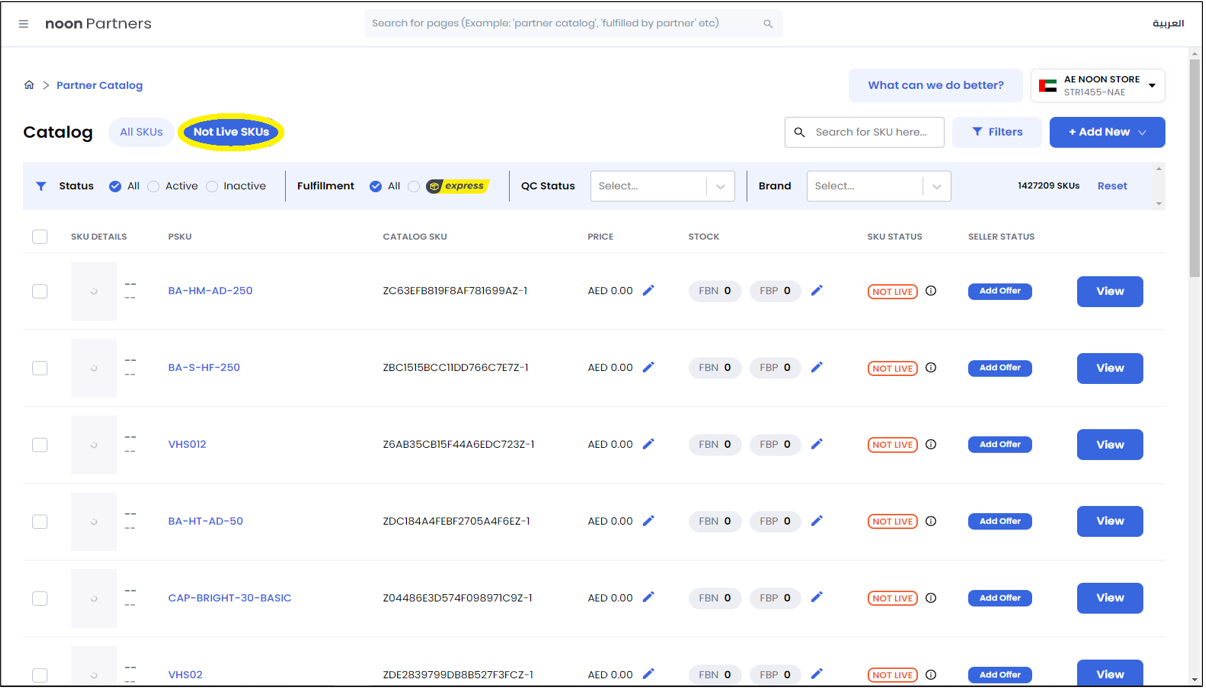Switch to the All SKUs tab

point(141,131)
